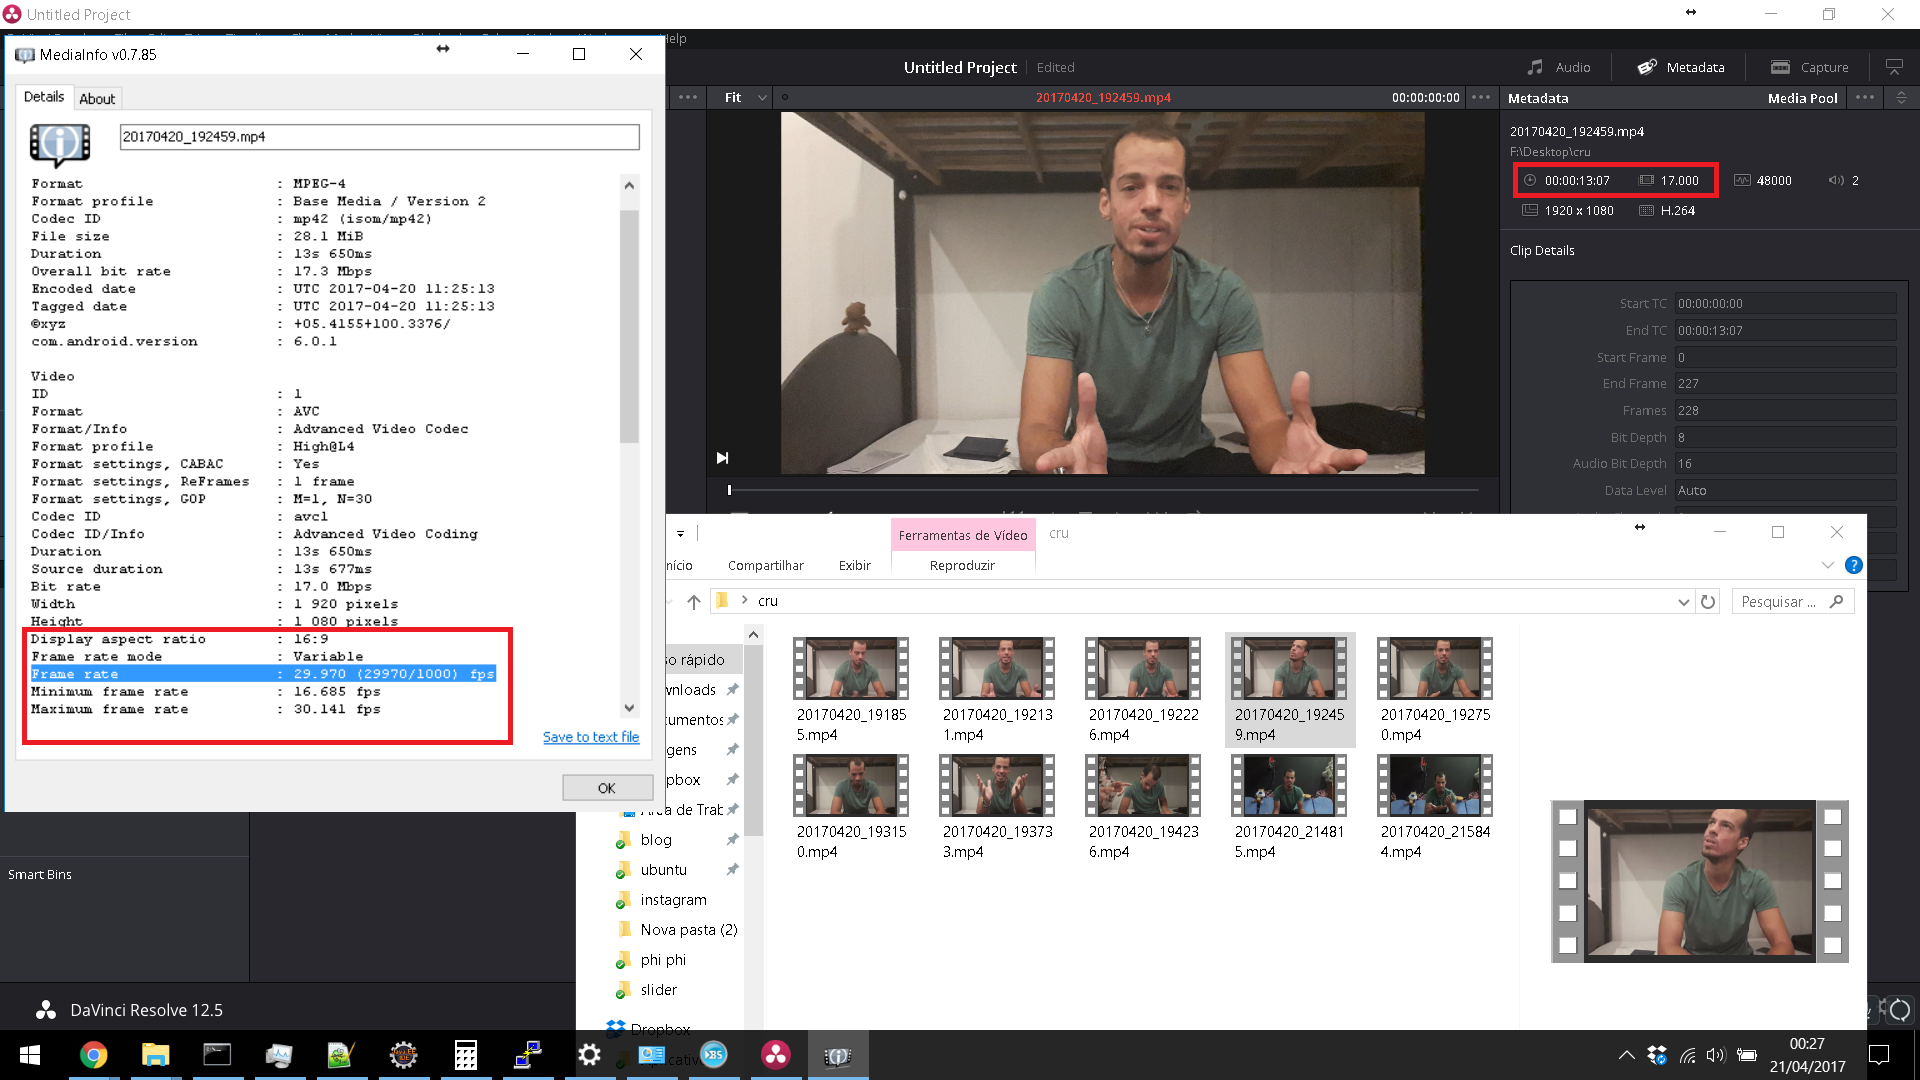Click the Smart Bins panel icon

pos(41,873)
